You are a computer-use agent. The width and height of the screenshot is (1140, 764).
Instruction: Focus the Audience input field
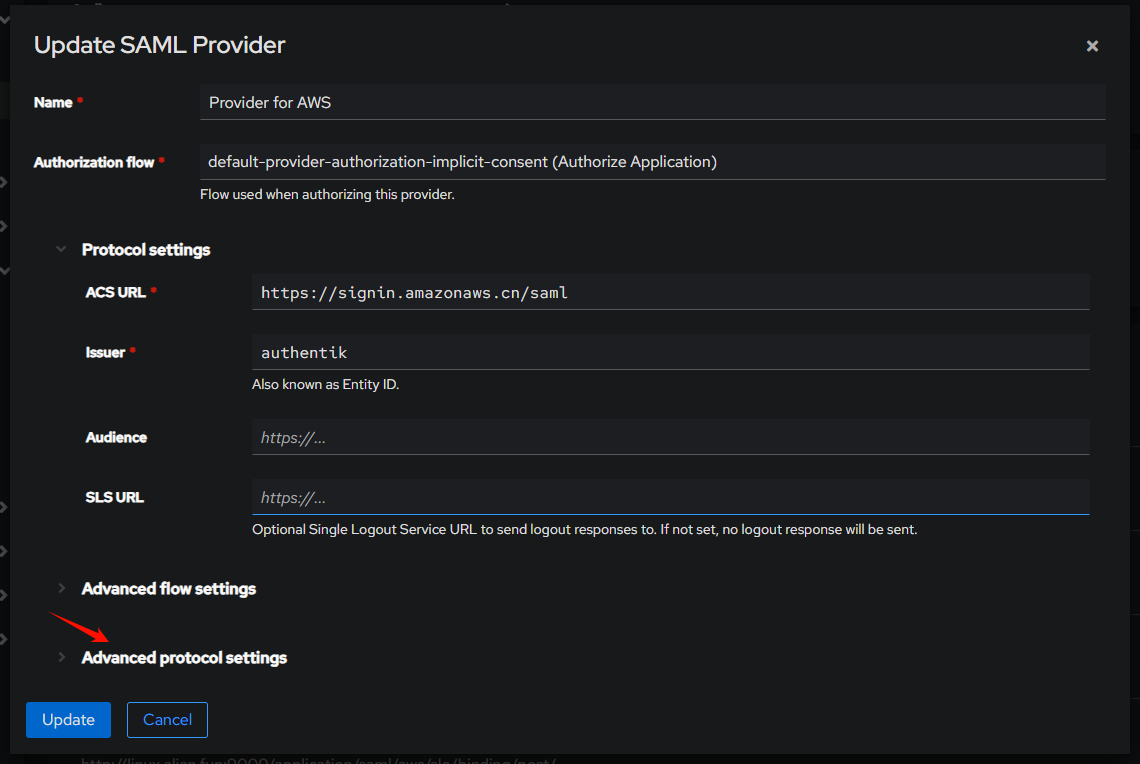670,438
